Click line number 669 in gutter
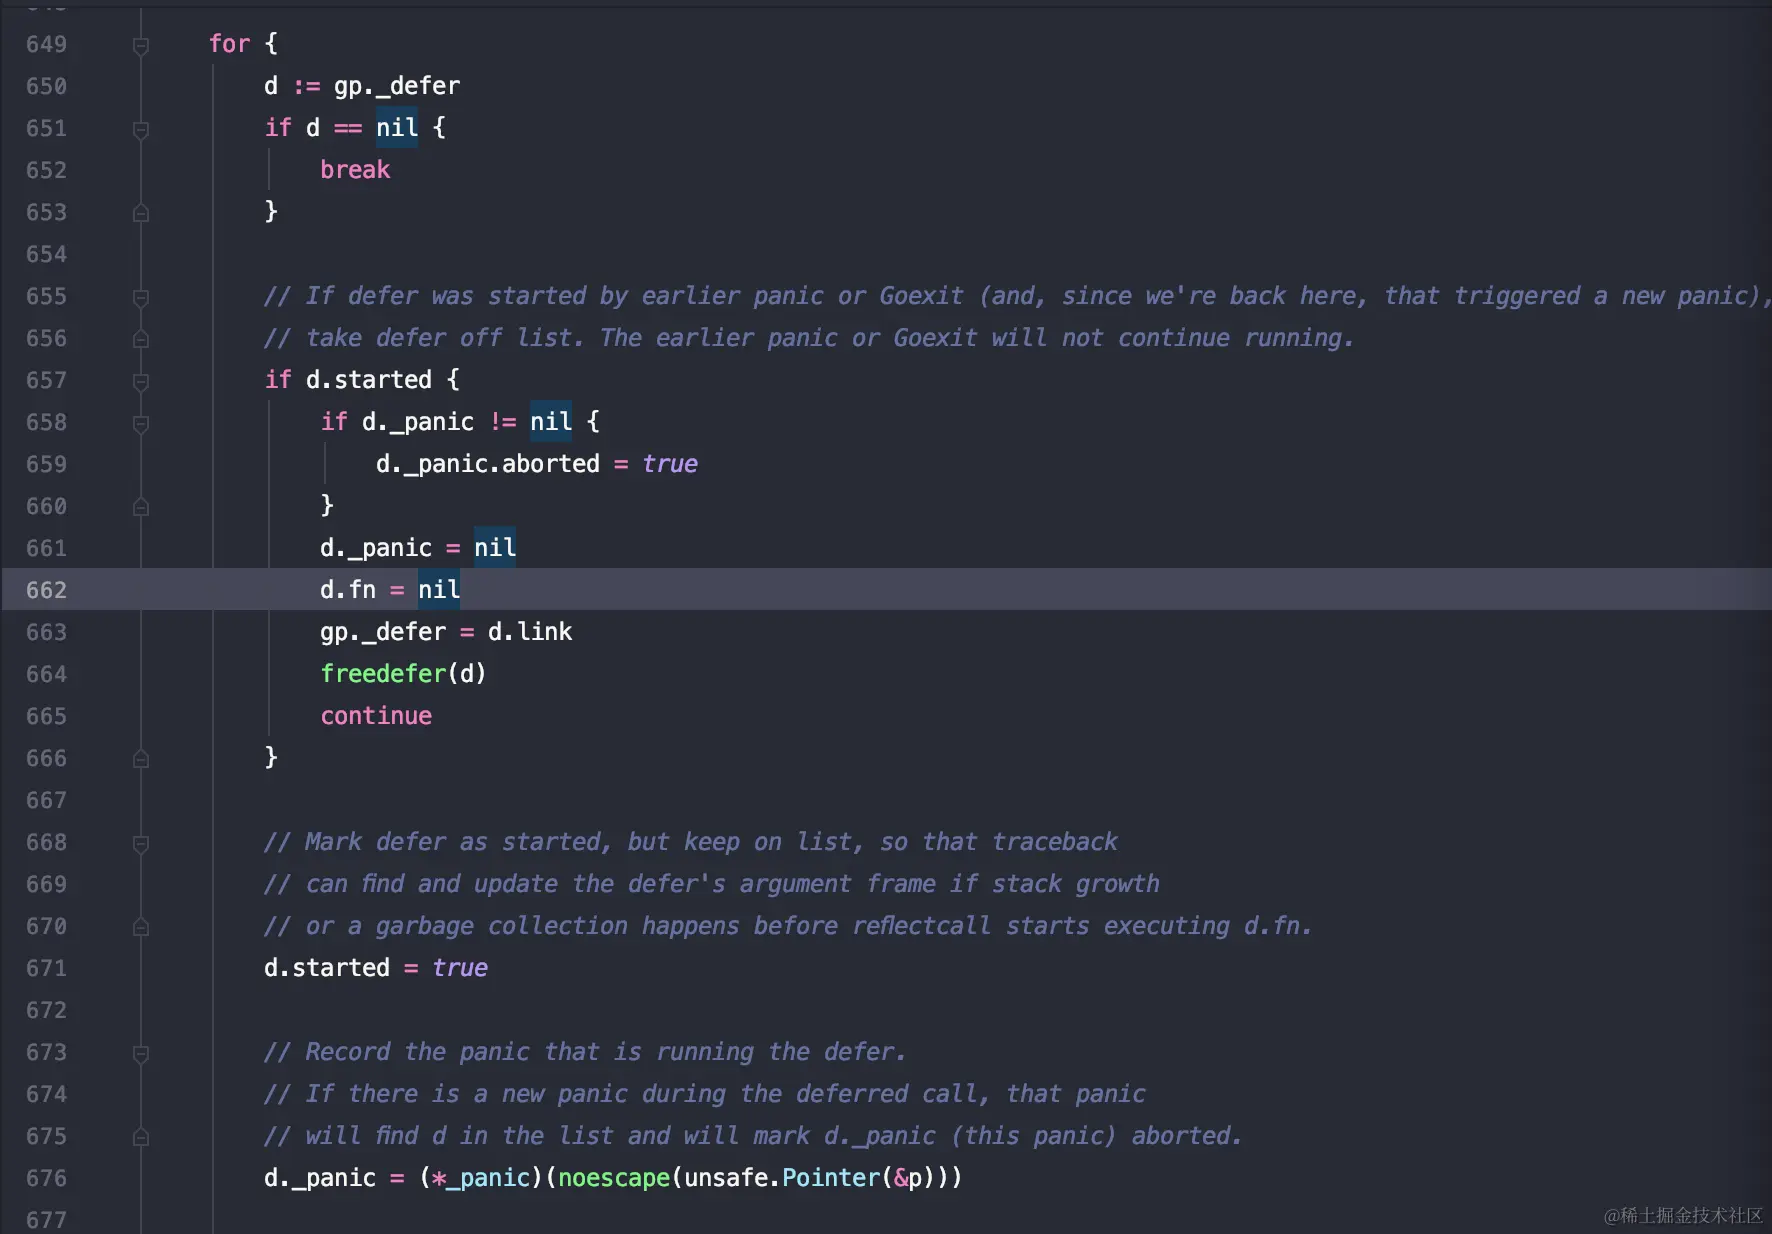Viewport: 1772px width, 1234px height. click(x=47, y=884)
